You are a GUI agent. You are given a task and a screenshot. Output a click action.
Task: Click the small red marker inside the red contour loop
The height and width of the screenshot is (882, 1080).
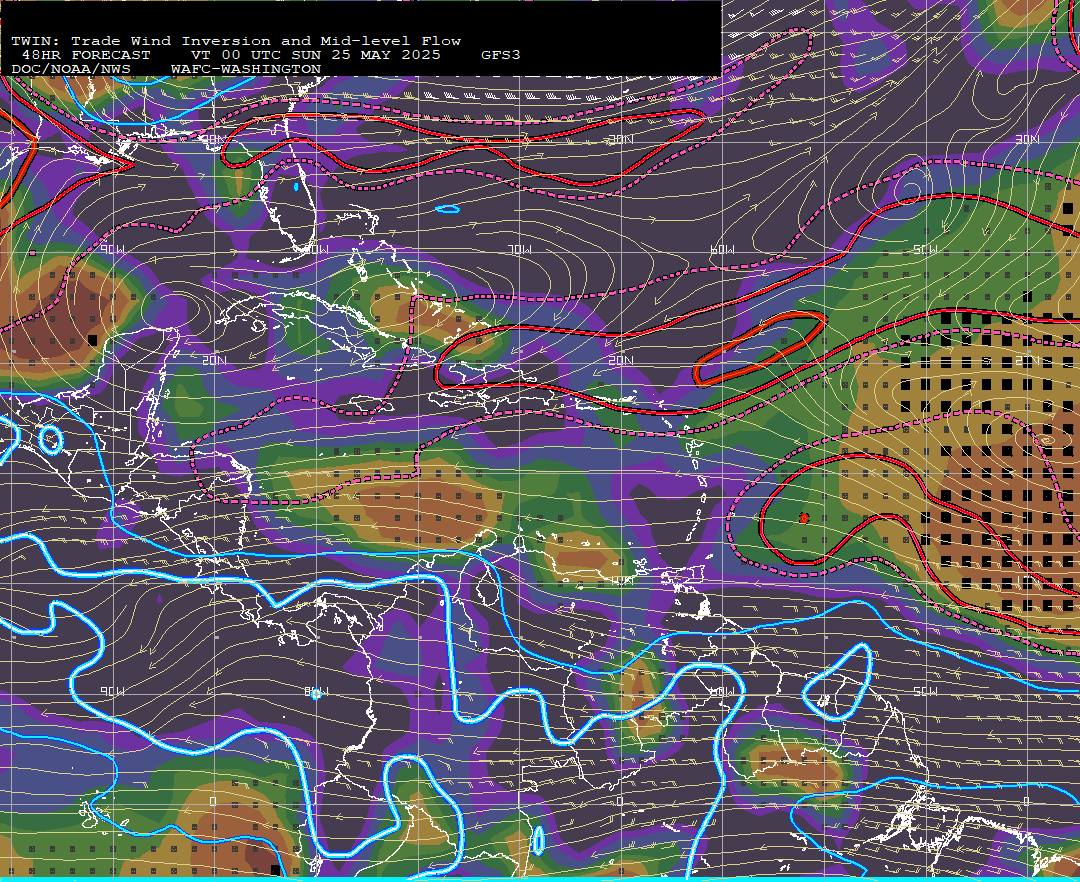click(x=804, y=518)
